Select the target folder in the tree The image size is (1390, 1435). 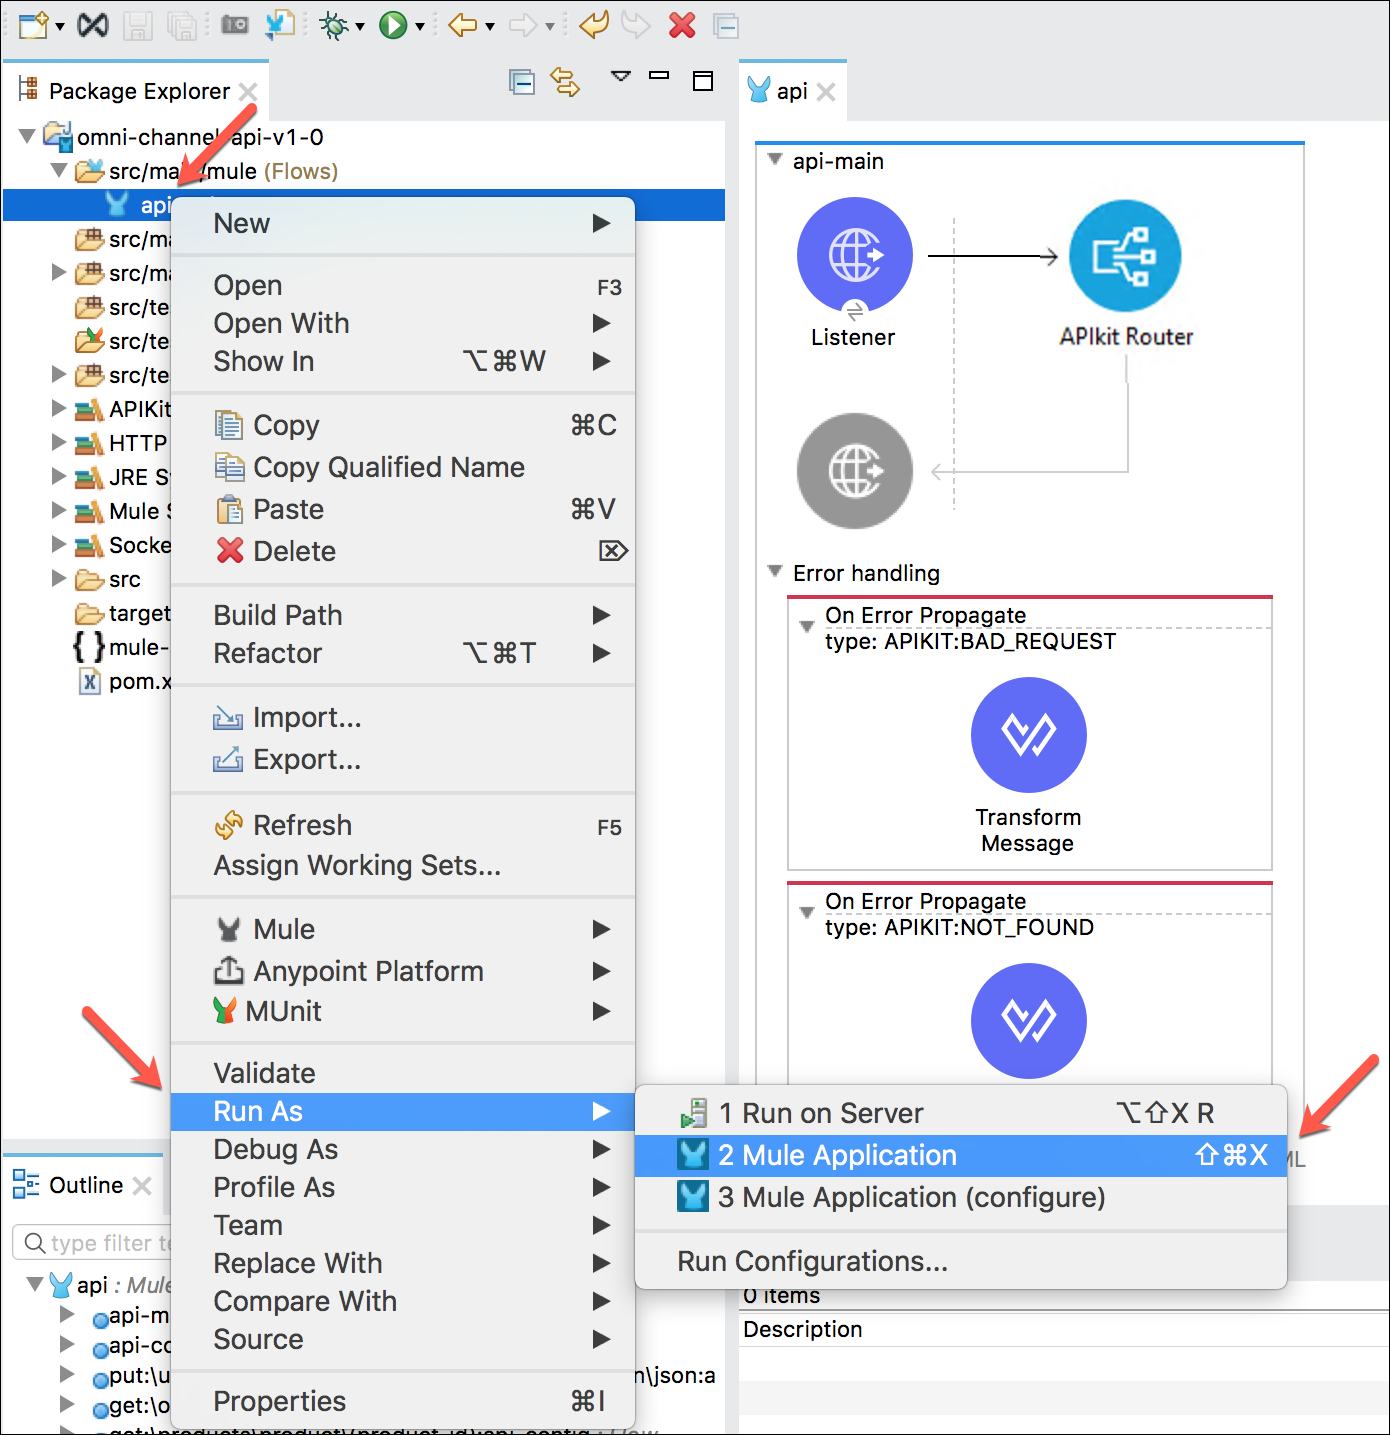[x=123, y=613]
